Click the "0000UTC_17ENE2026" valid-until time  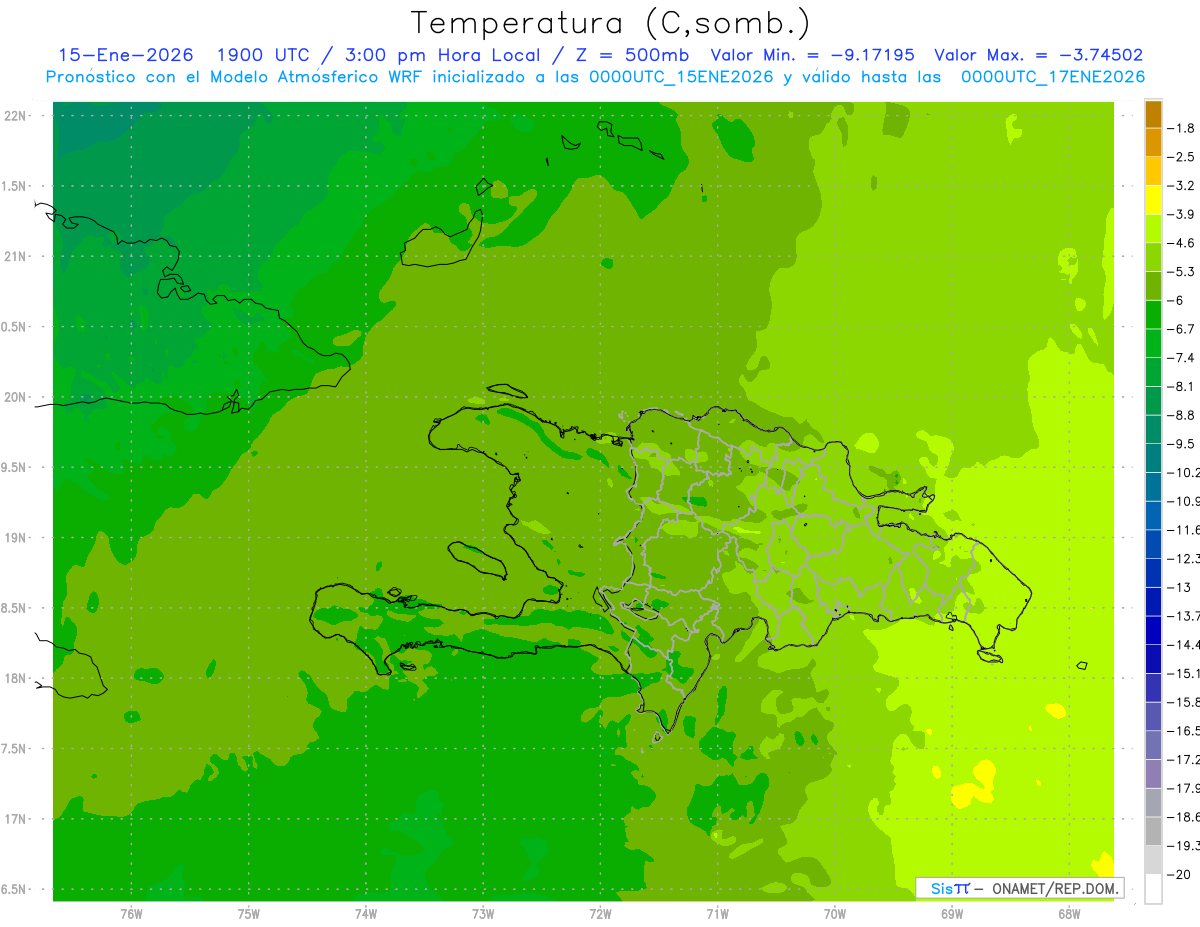pyautogui.click(x=1053, y=77)
